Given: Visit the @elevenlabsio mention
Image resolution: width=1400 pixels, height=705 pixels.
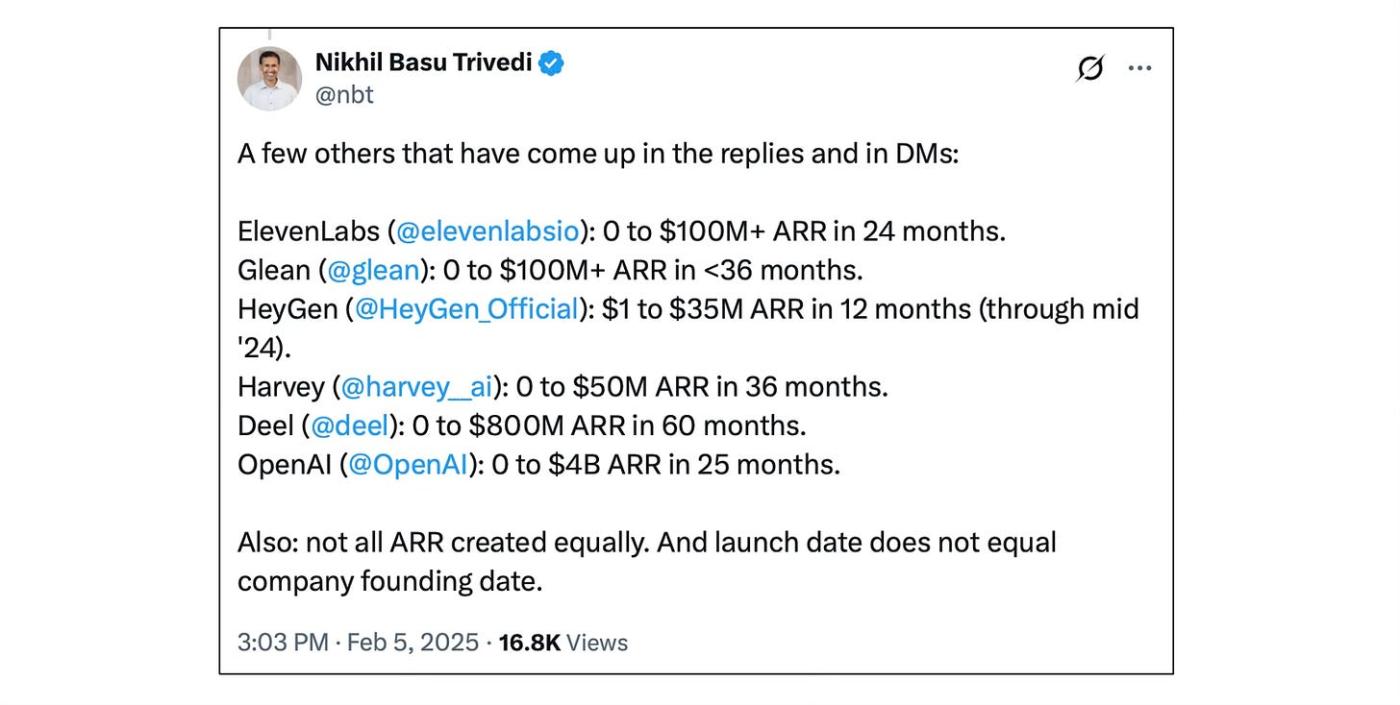Looking at the screenshot, I should click(x=488, y=232).
